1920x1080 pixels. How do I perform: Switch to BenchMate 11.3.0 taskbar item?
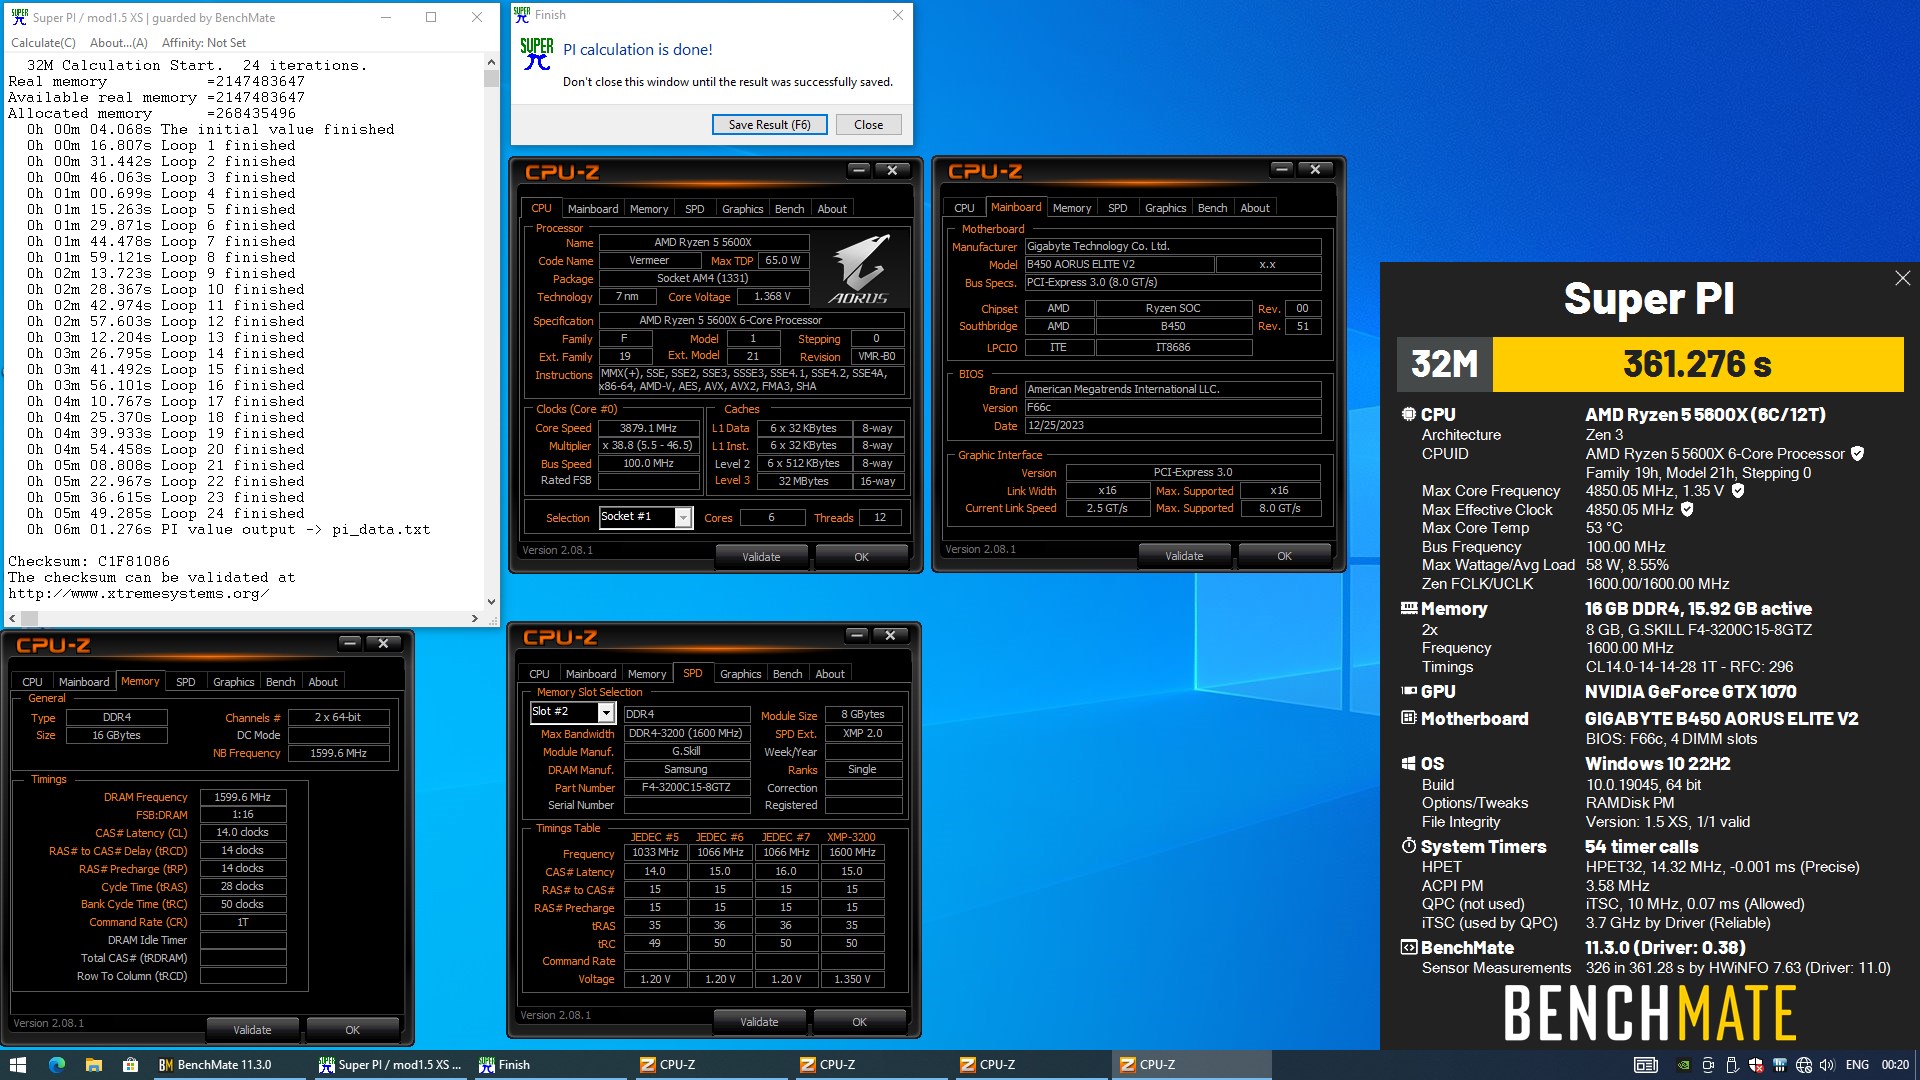click(x=228, y=1065)
